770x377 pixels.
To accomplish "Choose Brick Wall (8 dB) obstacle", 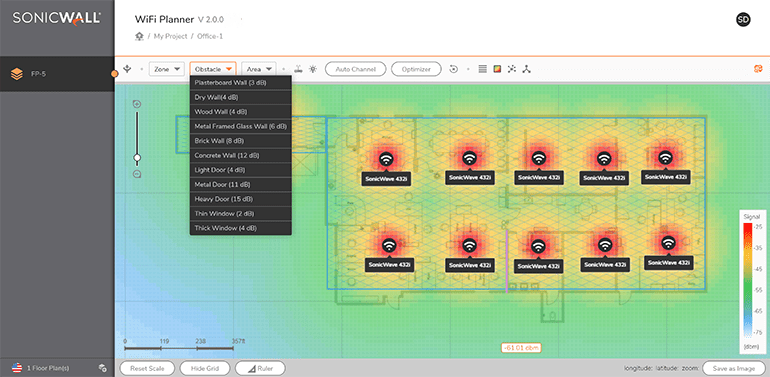I will (x=241, y=141).
